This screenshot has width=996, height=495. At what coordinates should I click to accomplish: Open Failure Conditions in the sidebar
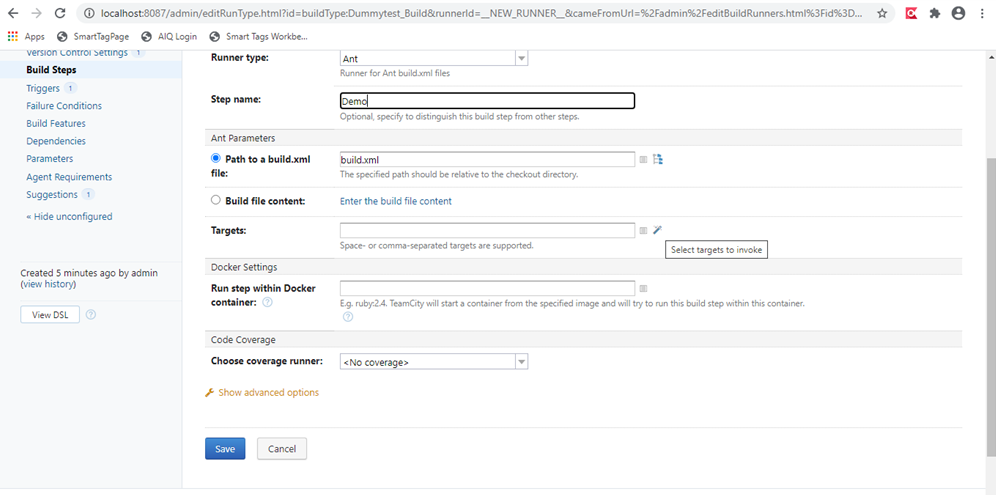[64, 106]
